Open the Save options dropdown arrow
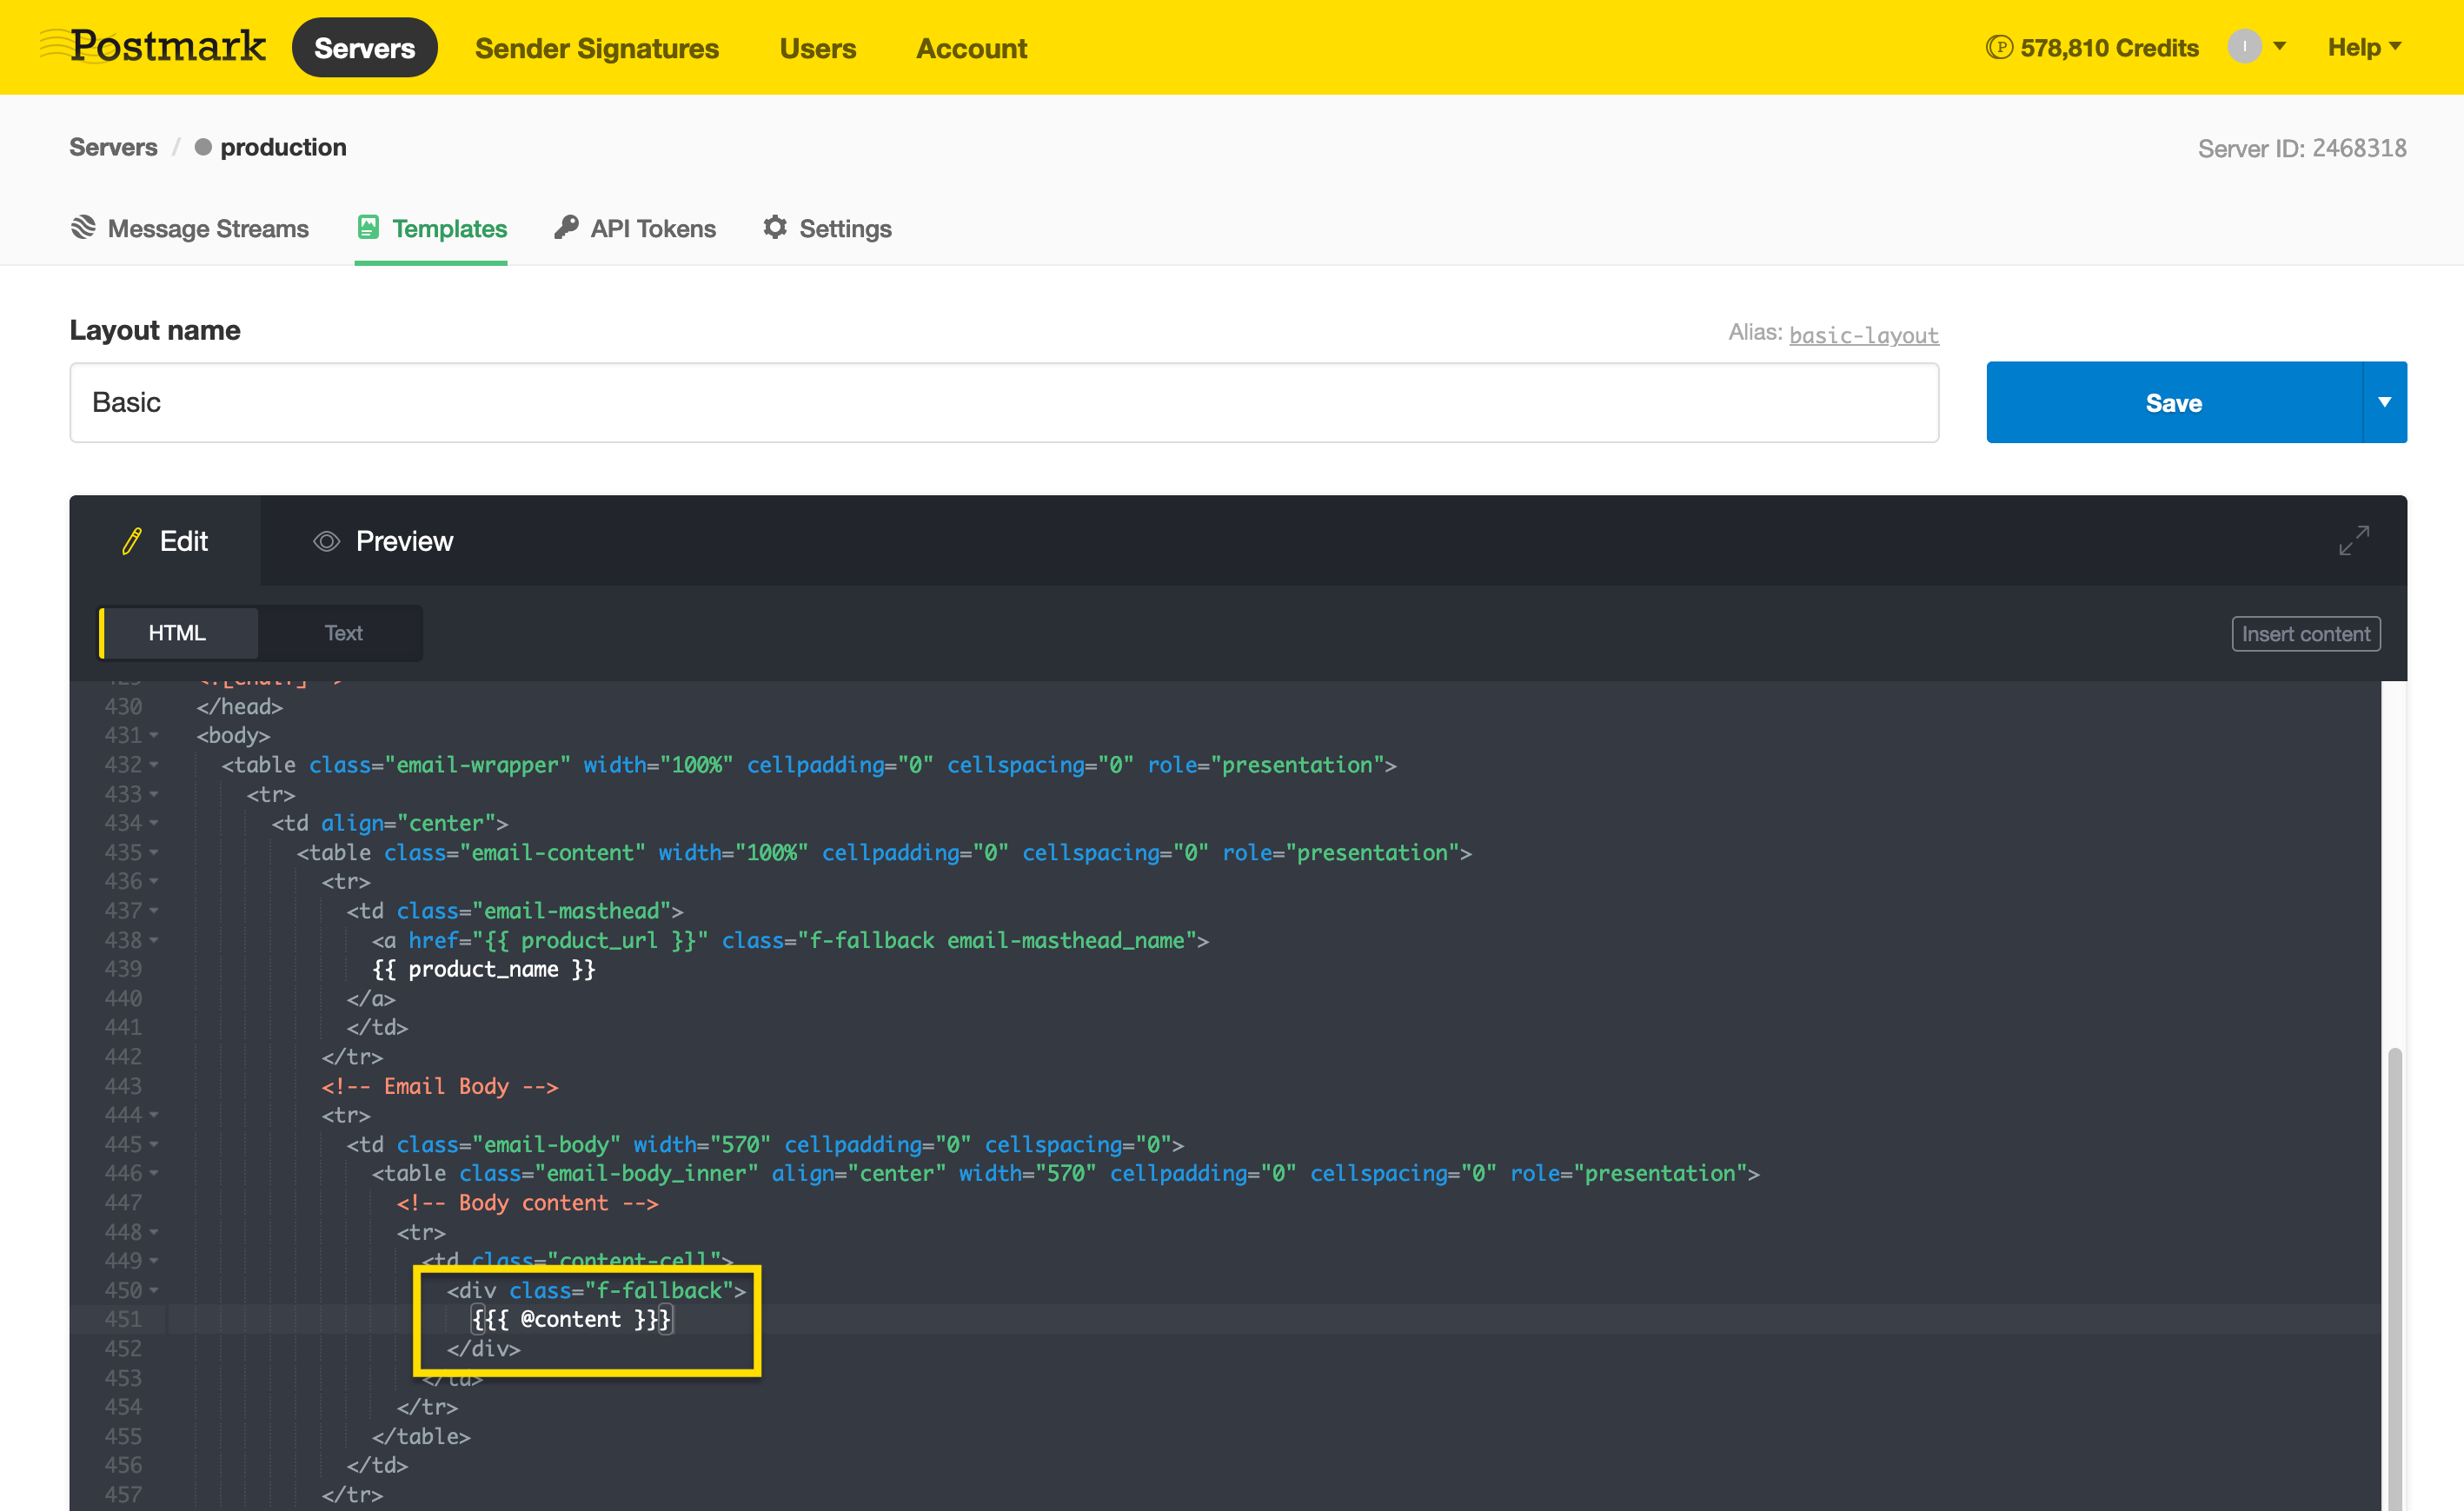 2384,402
